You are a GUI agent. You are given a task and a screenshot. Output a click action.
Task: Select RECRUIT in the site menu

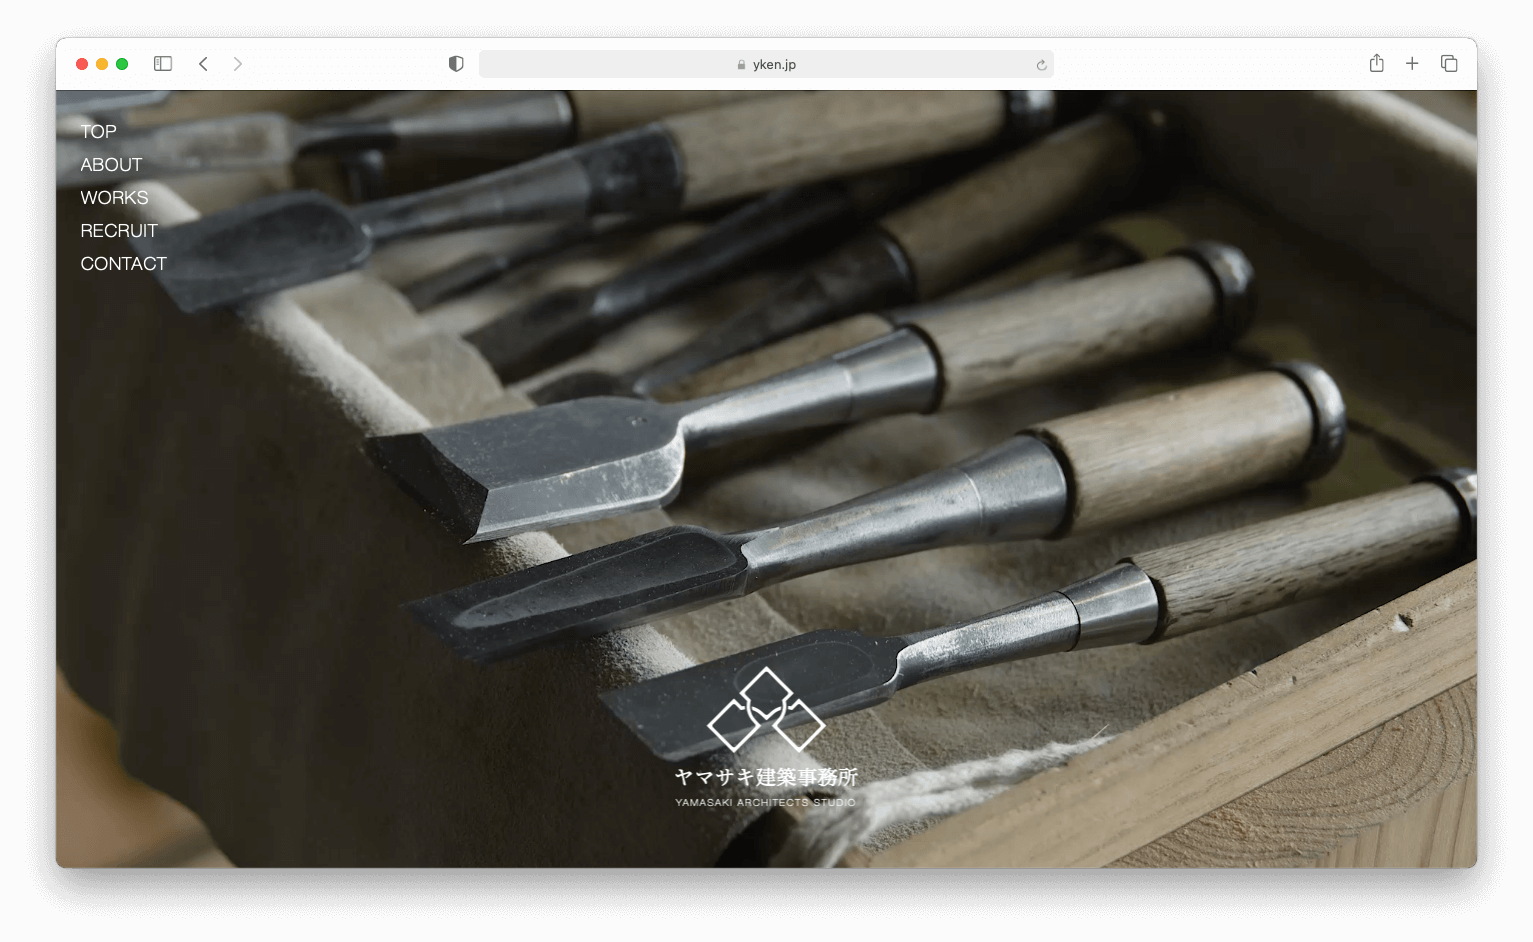(x=119, y=231)
